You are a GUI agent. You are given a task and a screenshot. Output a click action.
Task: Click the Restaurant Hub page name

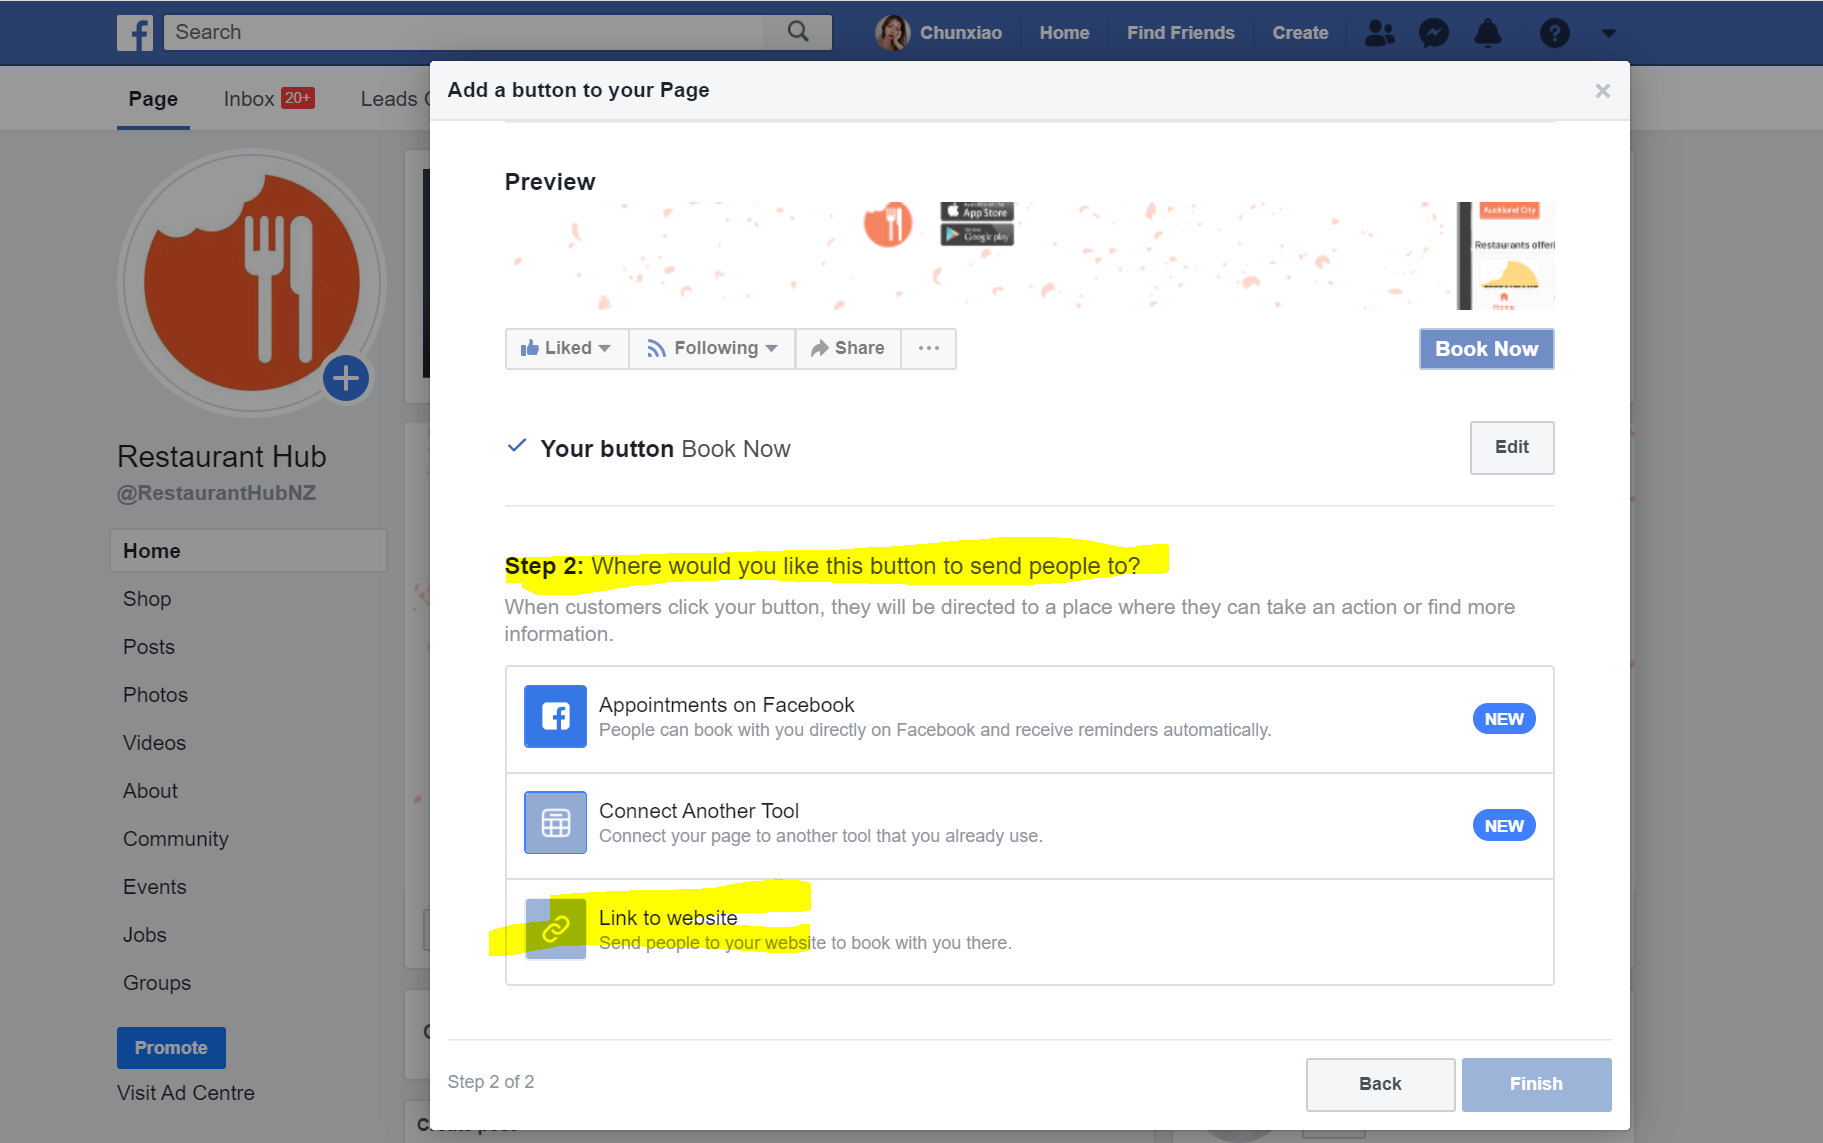(222, 457)
